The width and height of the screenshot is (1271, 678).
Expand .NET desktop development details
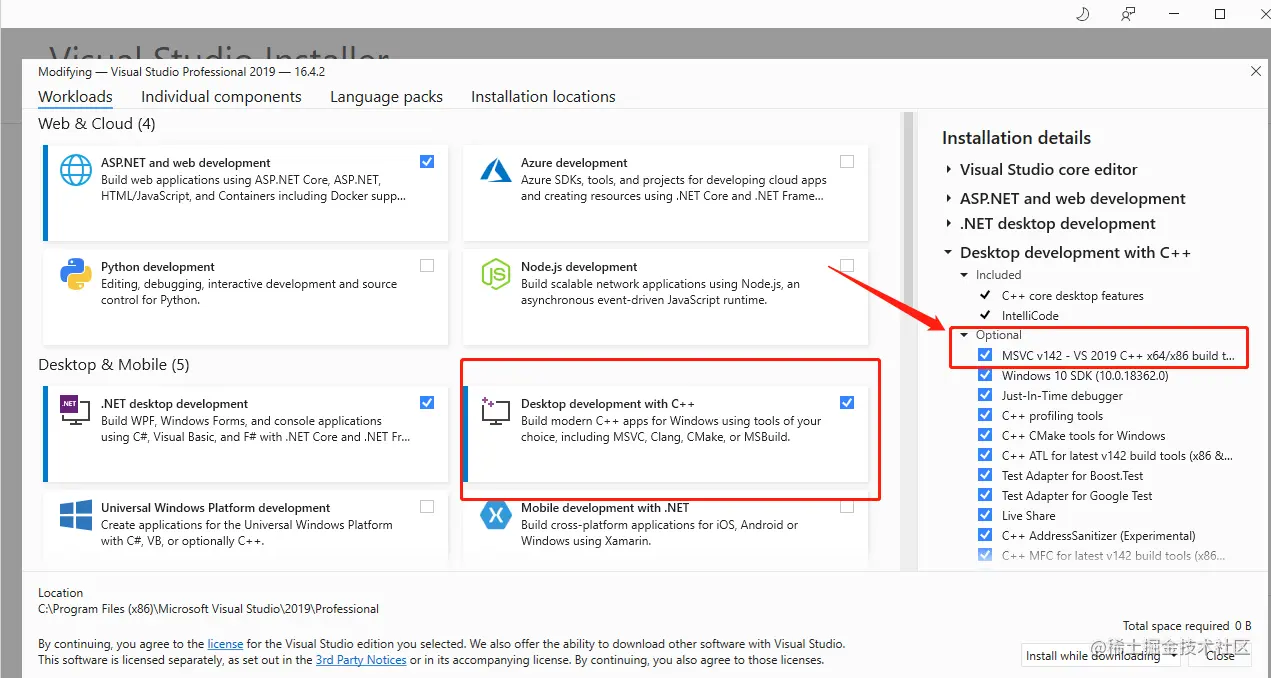click(x=949, y=224)
